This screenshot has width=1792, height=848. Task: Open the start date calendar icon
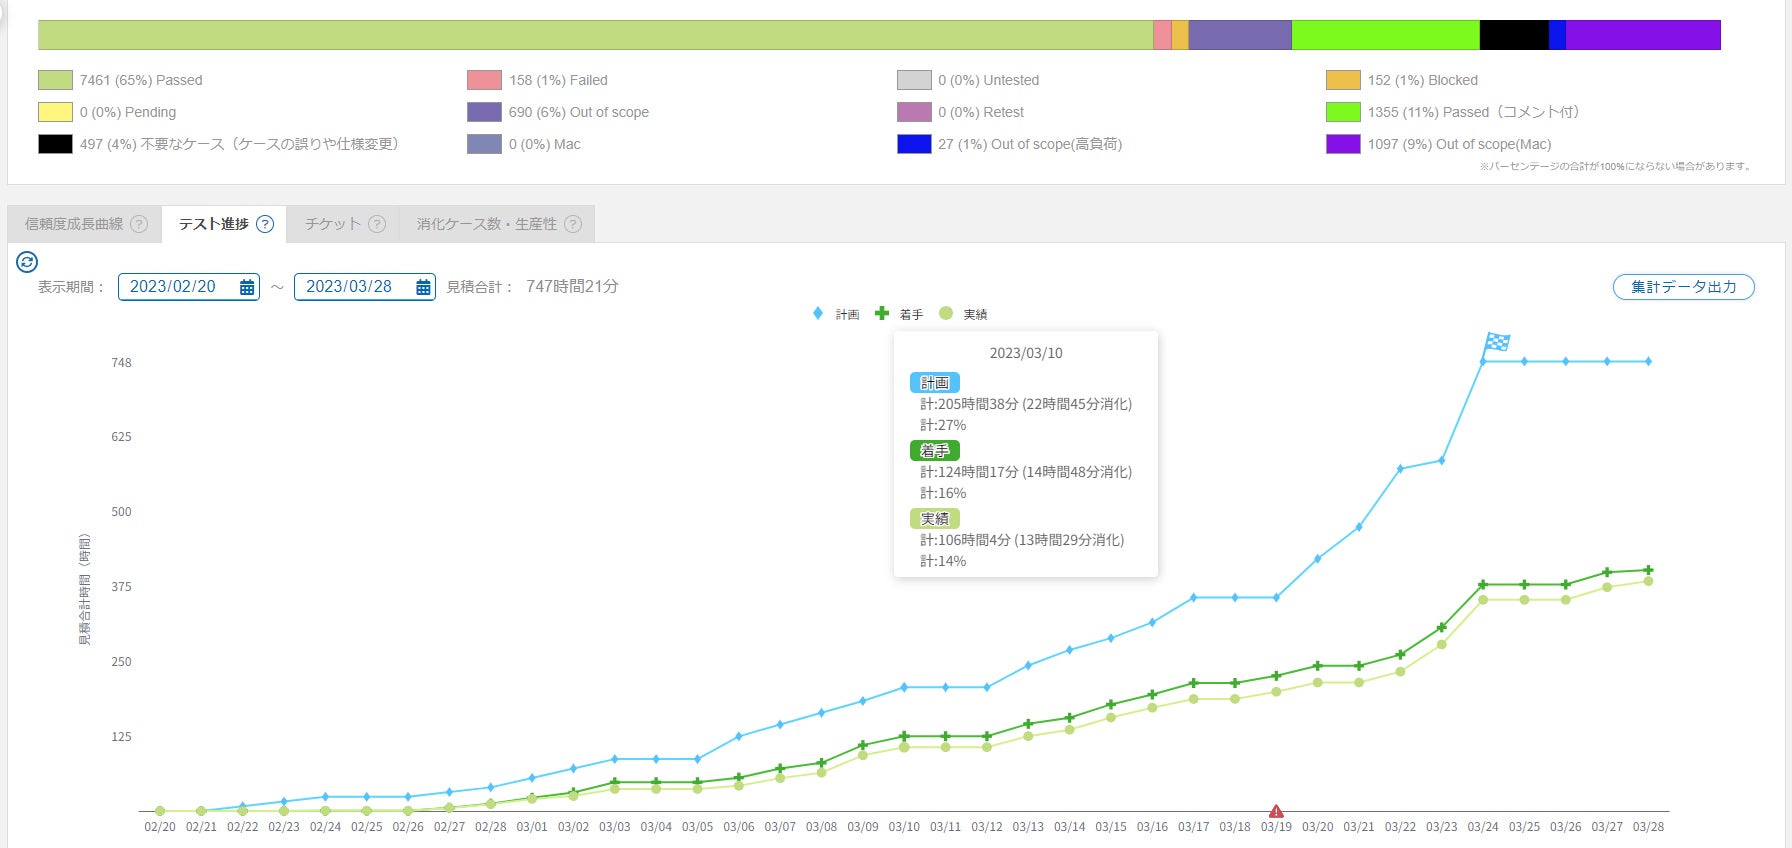point(247,287)
